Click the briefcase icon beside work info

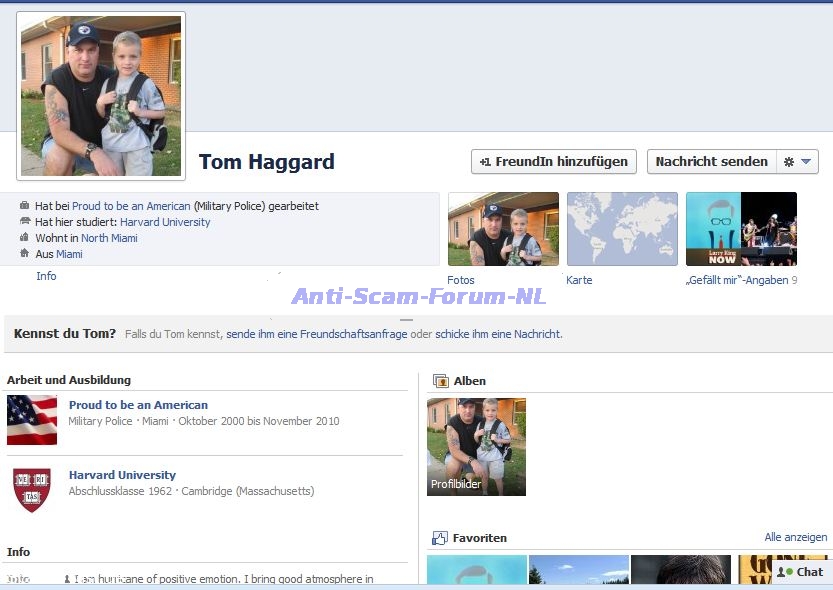[25, 206]
